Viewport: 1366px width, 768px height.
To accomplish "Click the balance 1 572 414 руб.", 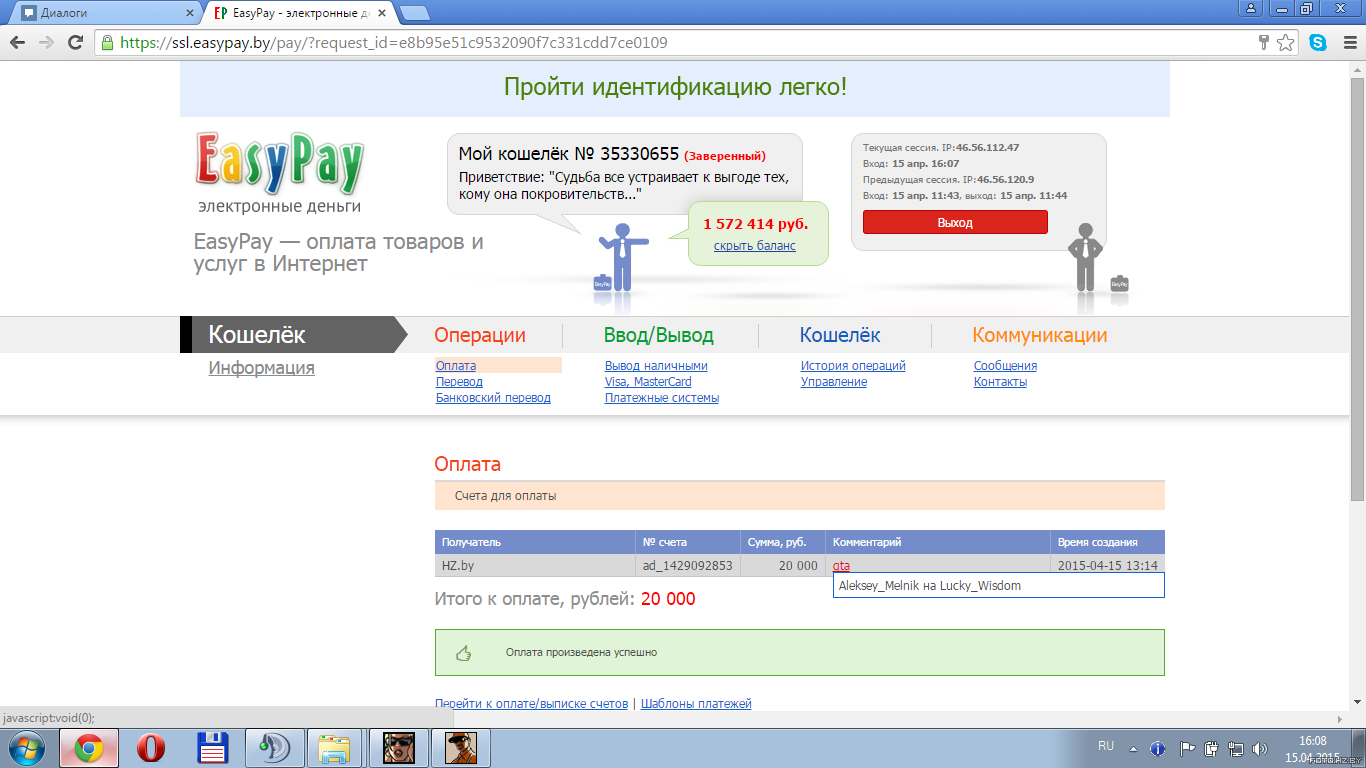I will click(x=755, y=224).
